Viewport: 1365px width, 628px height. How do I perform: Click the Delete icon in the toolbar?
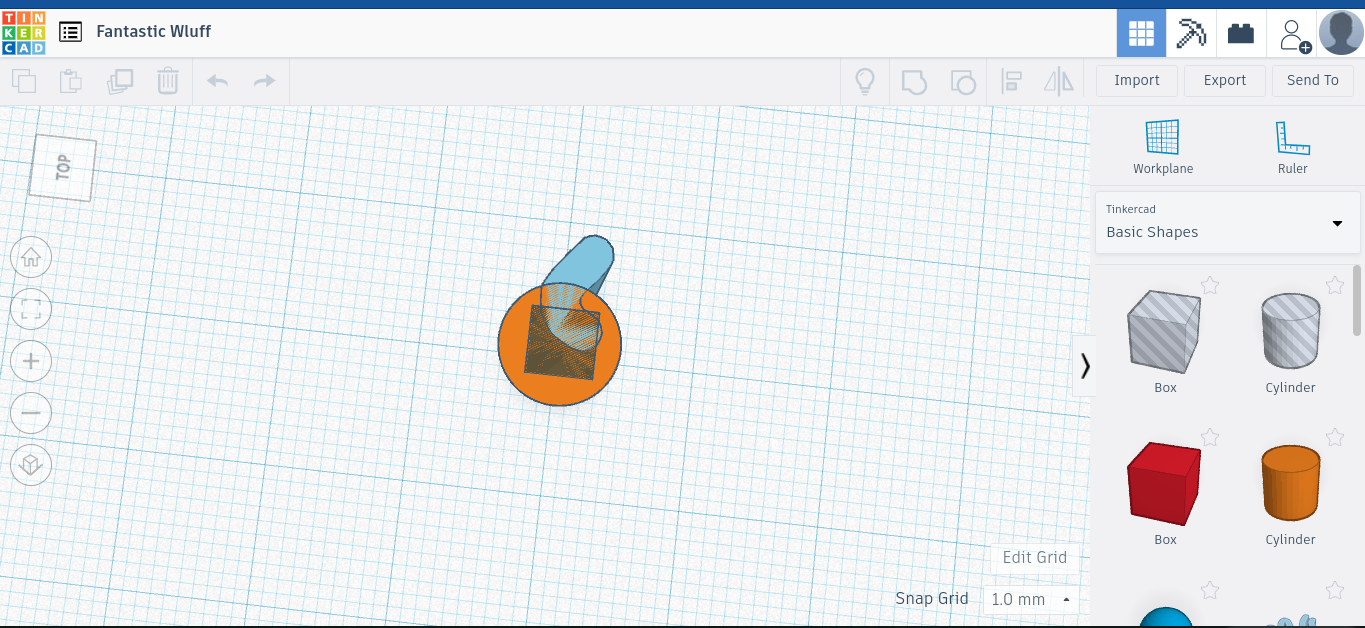tap(168, 81)
